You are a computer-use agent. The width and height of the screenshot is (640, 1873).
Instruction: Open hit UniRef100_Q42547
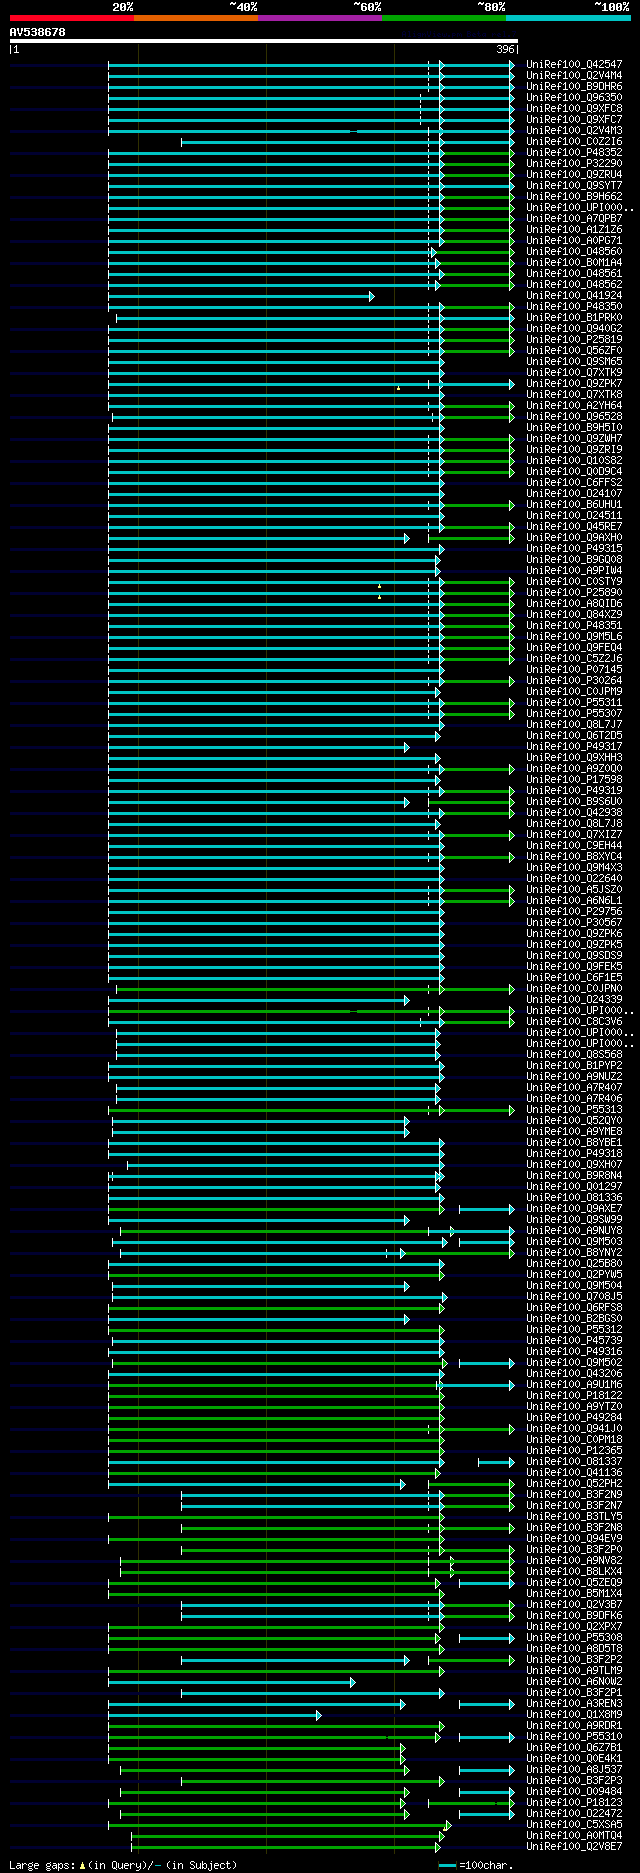574,64
